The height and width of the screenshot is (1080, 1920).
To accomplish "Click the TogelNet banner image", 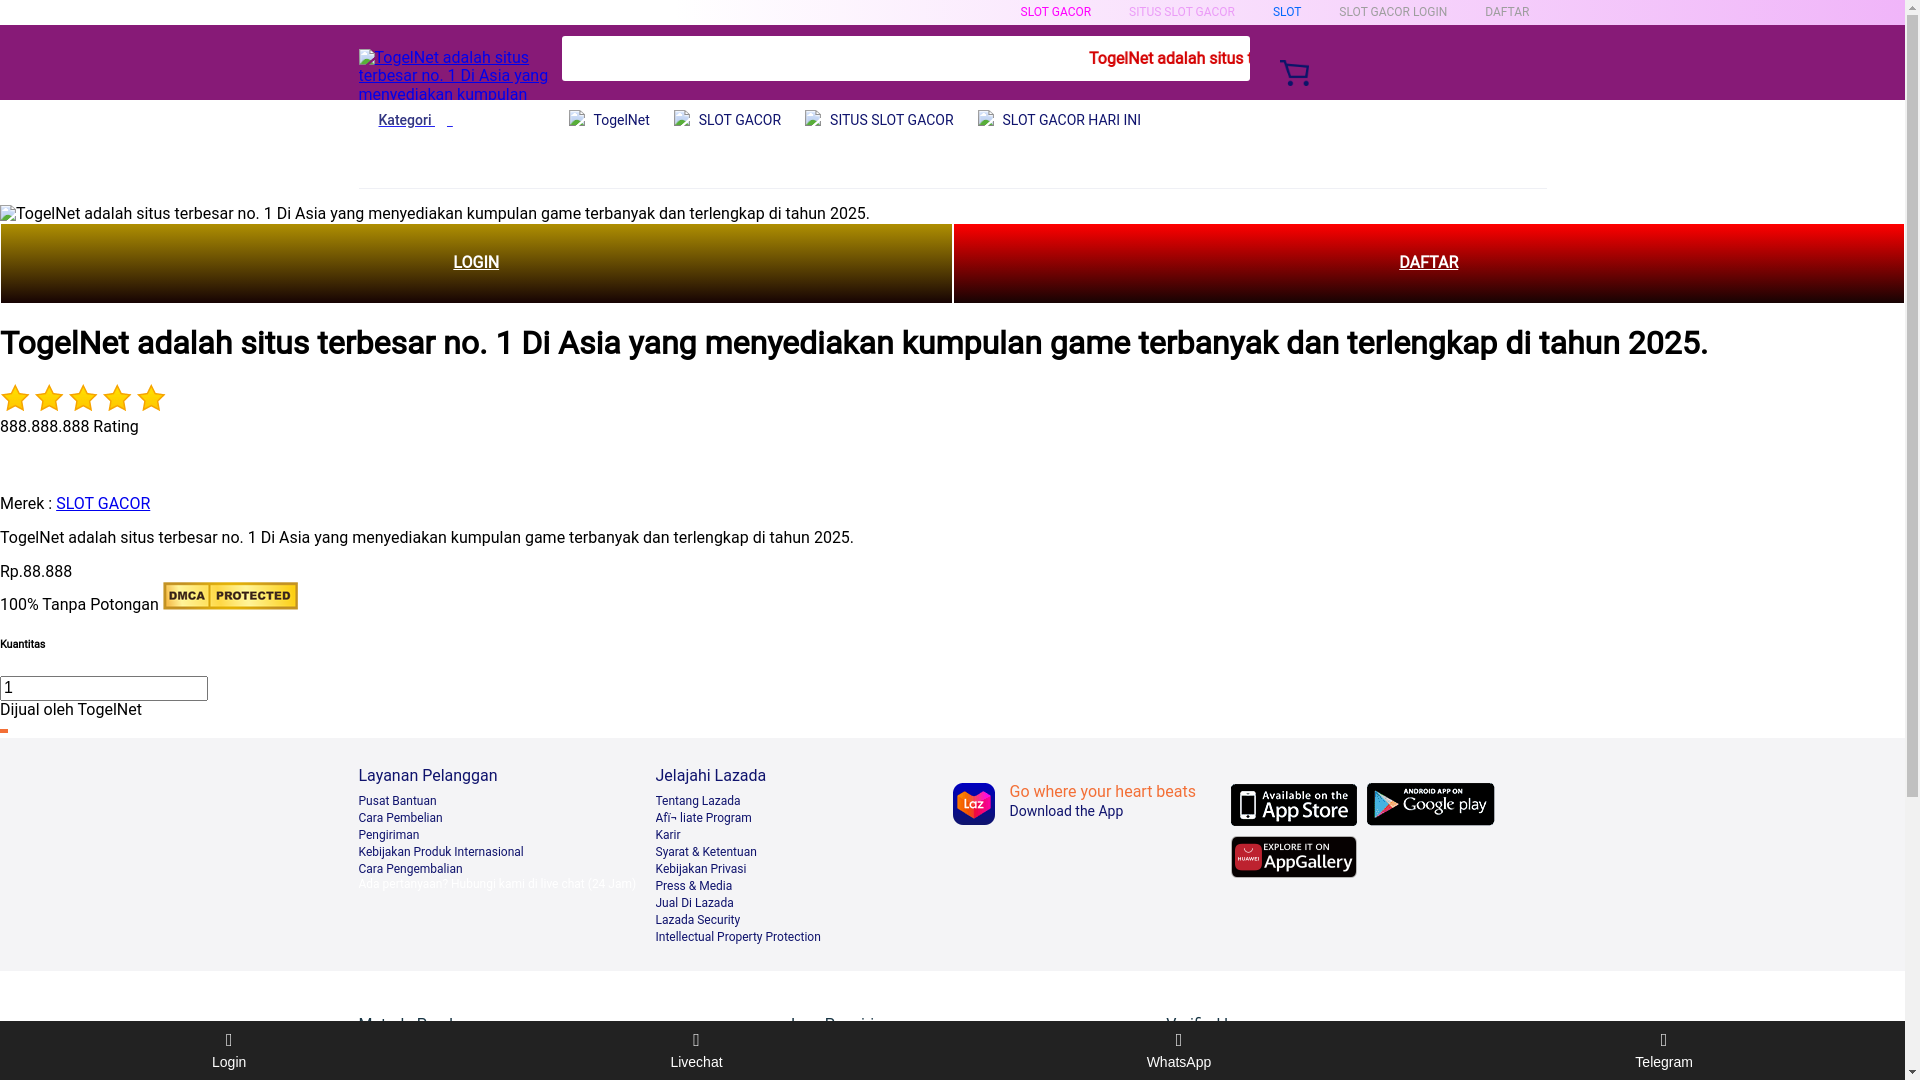I will tap(435, 214).
